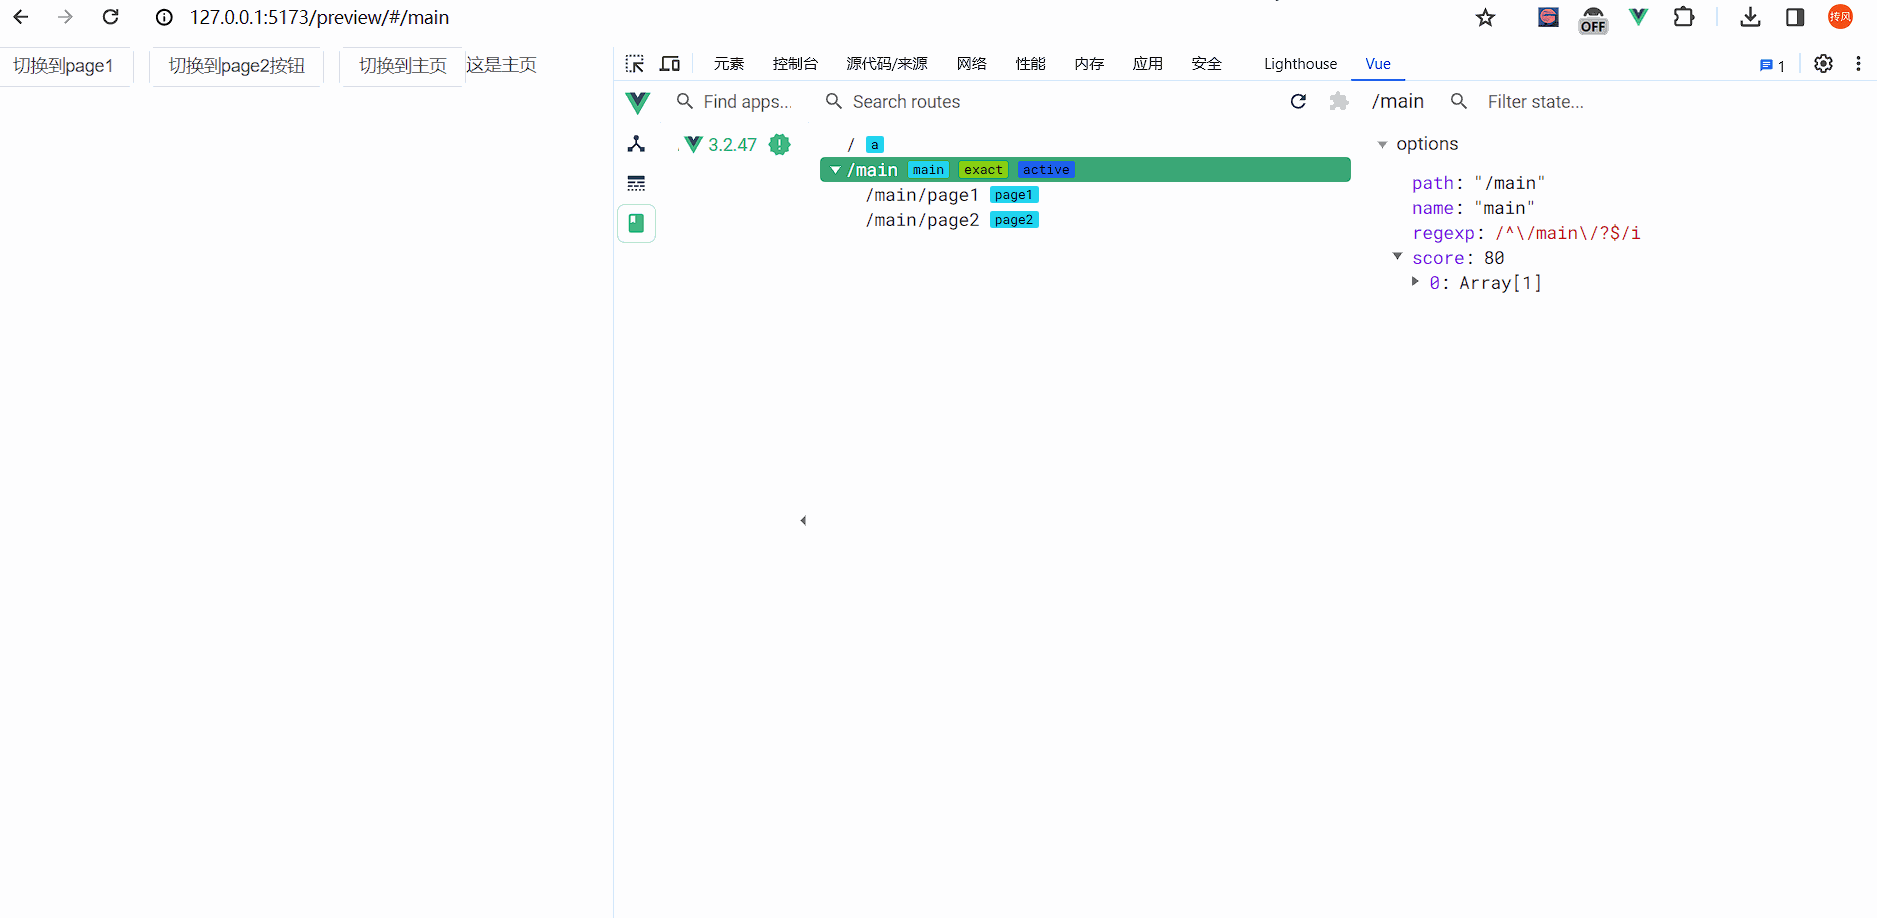Activate the inspect element selector icon
The width and height of the screenshot is (1877, 918).
[635, 64]
